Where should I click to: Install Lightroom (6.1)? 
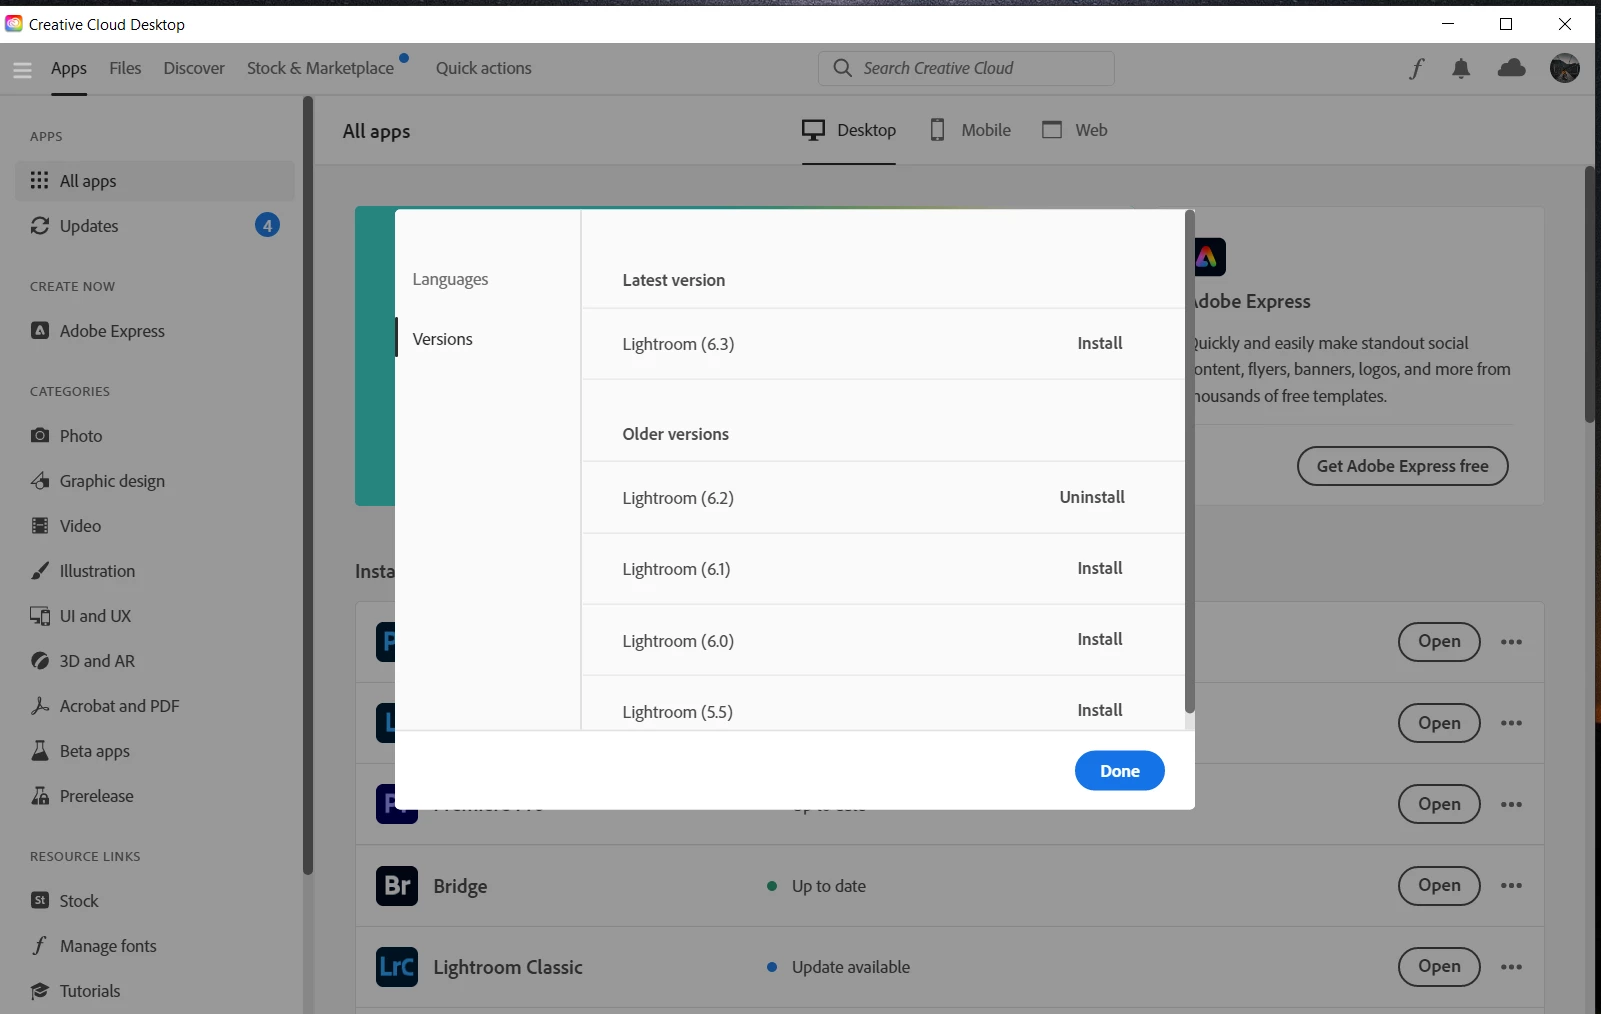click(x=1099, y=568)
